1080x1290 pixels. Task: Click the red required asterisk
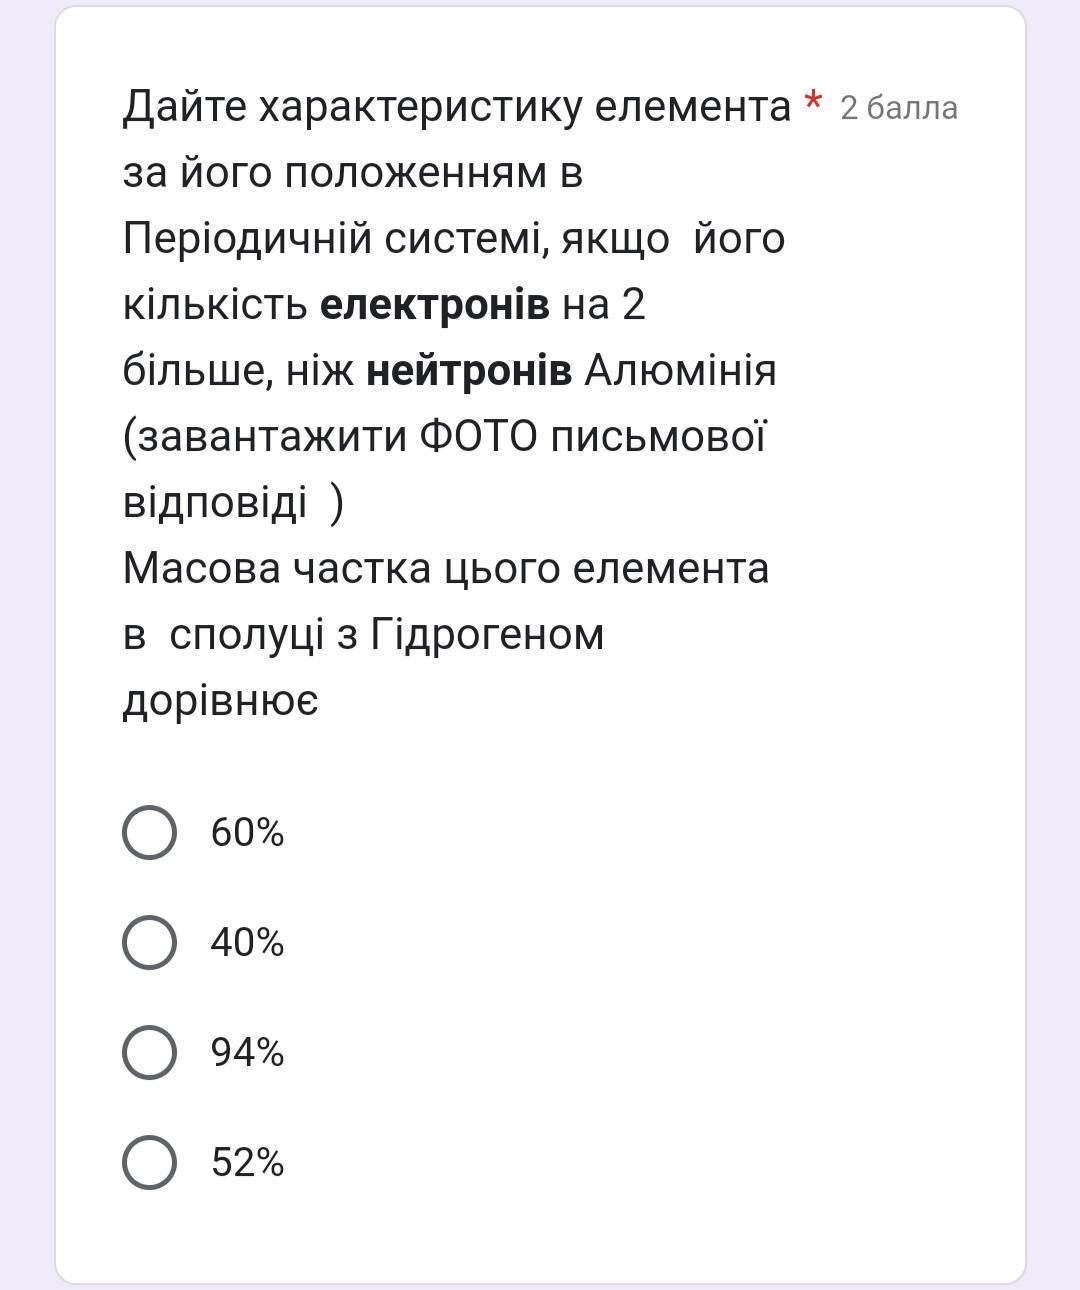point(814,100)
